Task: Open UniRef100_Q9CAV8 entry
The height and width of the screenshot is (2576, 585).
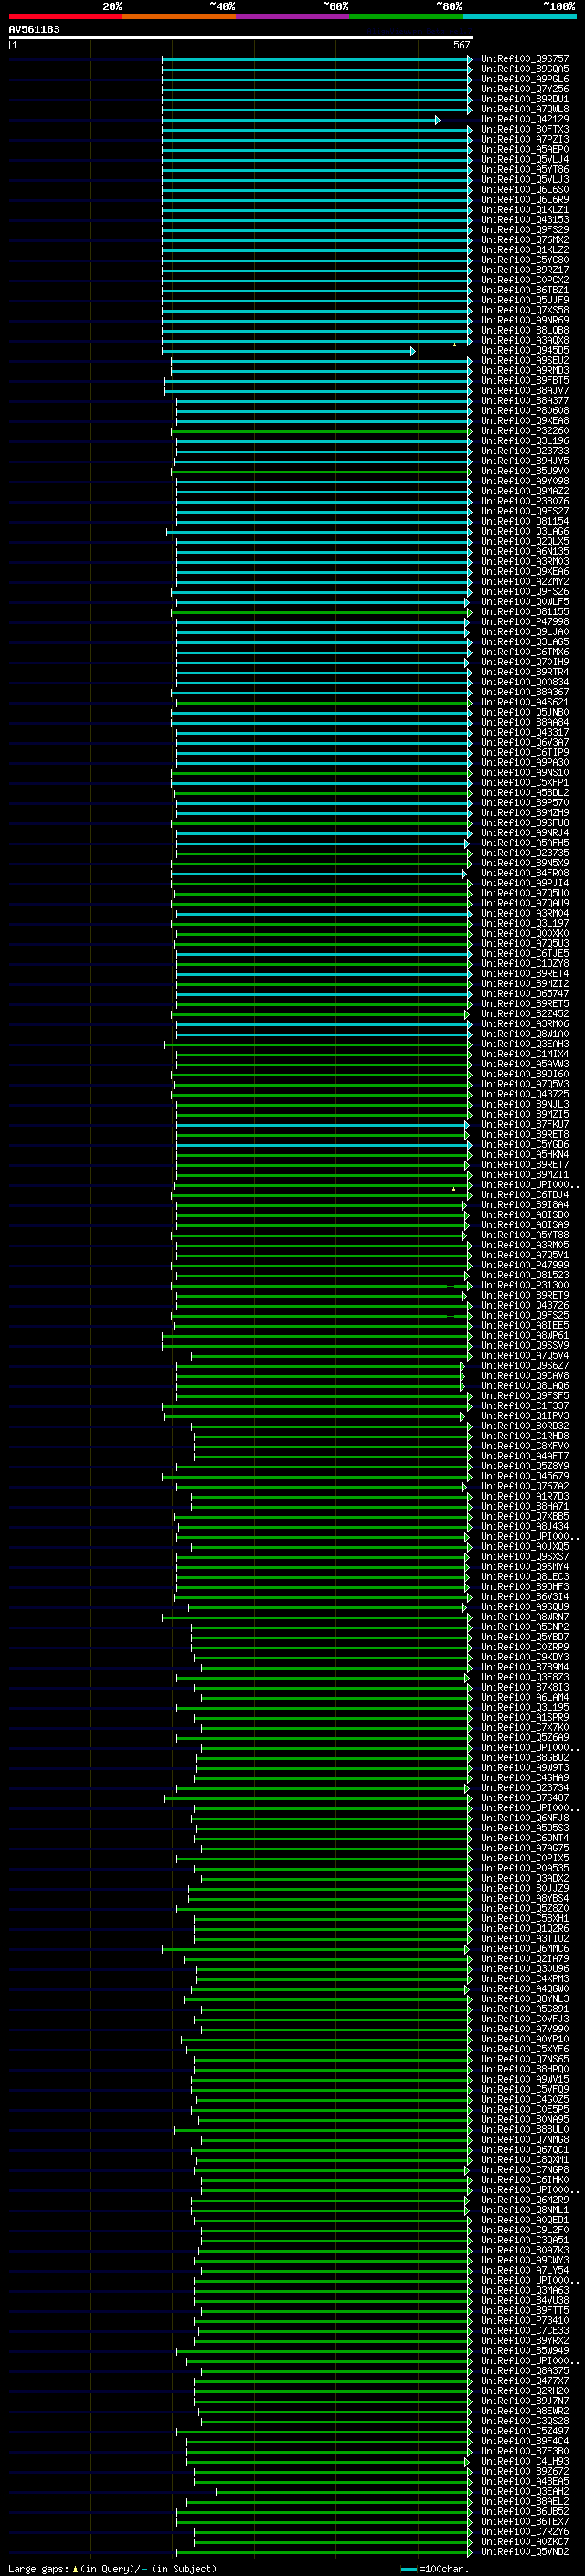Action: 524,1375
